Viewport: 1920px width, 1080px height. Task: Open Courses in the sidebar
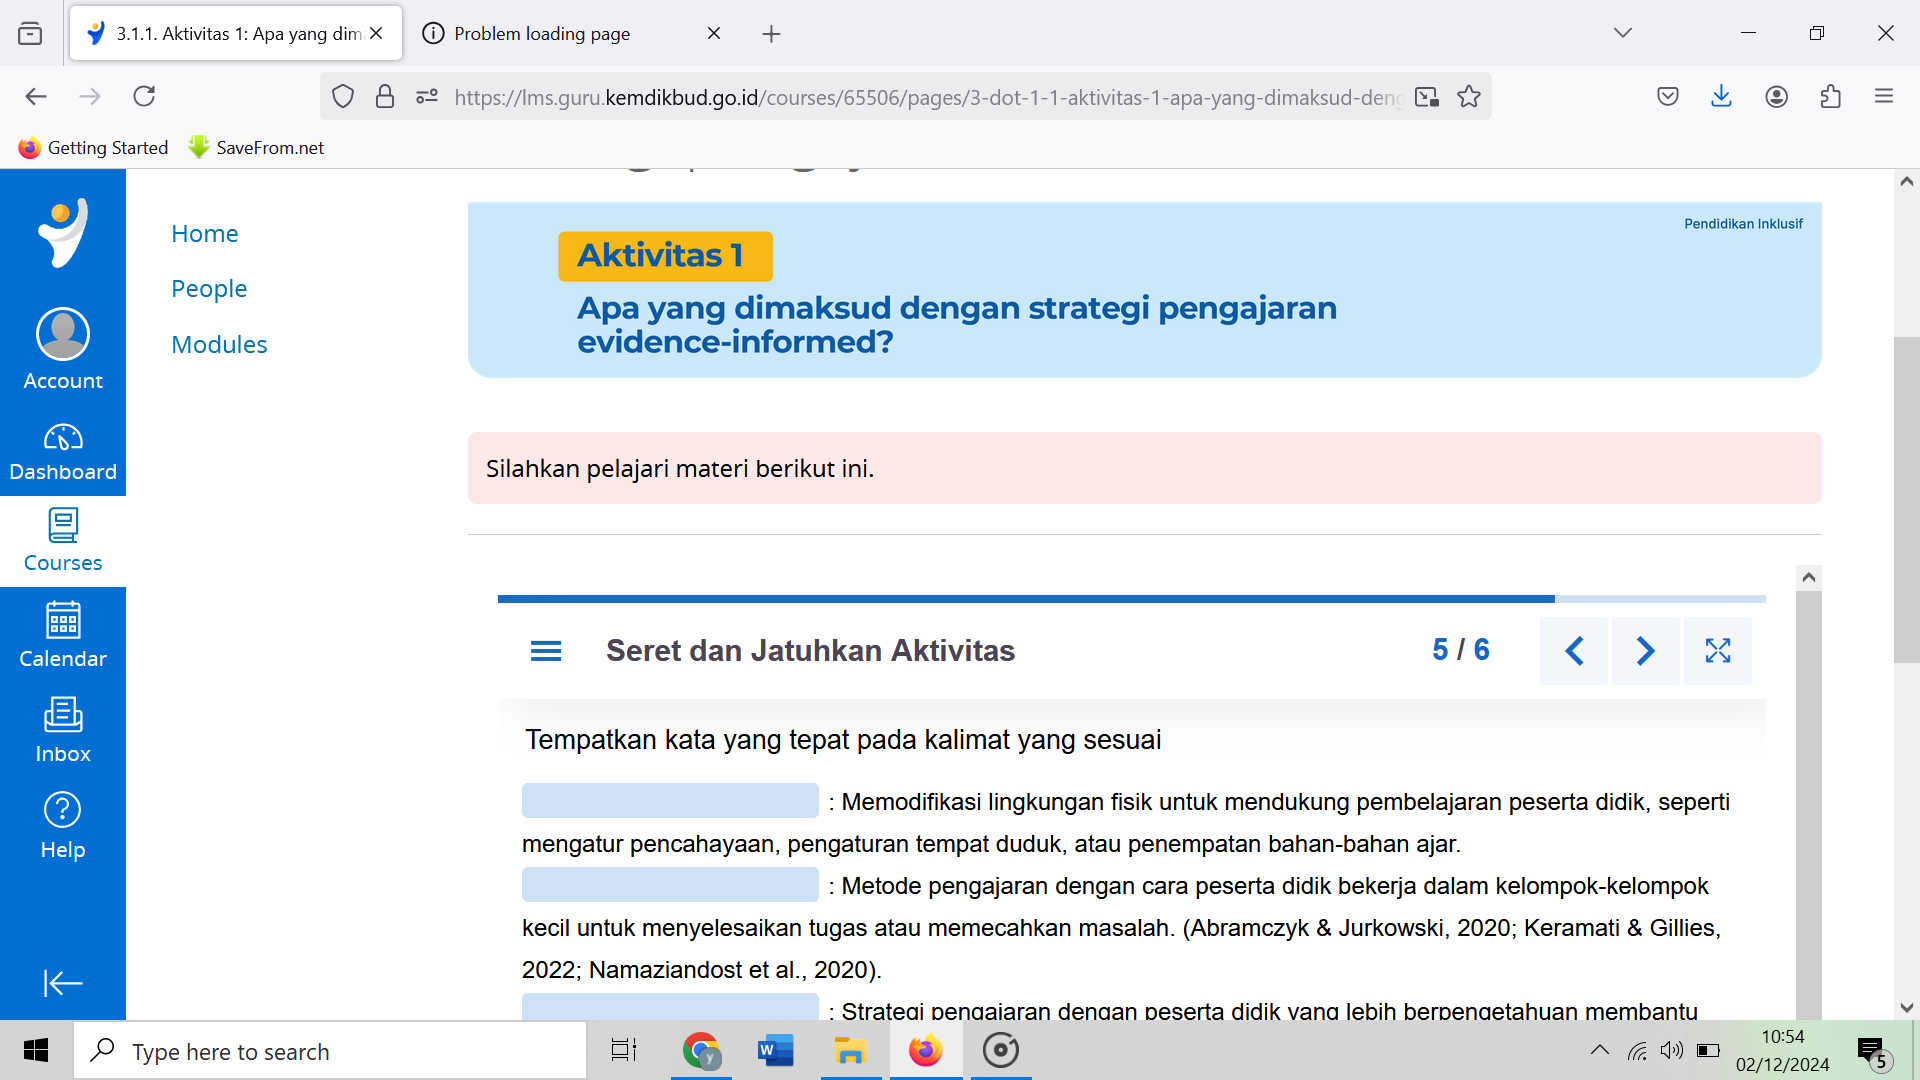[63, 541]
